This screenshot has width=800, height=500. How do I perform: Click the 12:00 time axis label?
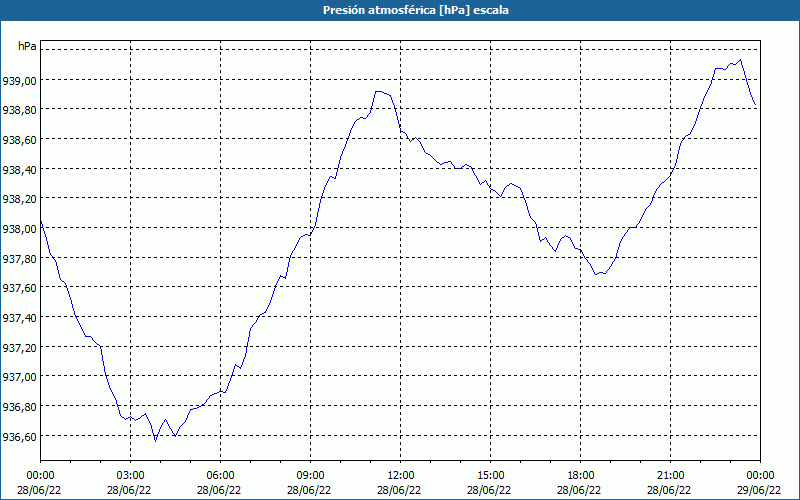point(401,476)
